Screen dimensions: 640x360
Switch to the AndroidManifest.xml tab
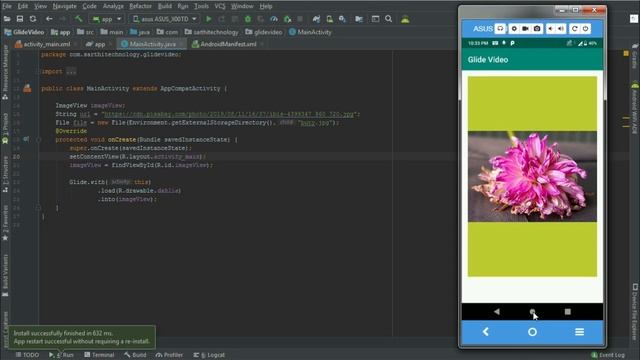(x=228, y=44)
